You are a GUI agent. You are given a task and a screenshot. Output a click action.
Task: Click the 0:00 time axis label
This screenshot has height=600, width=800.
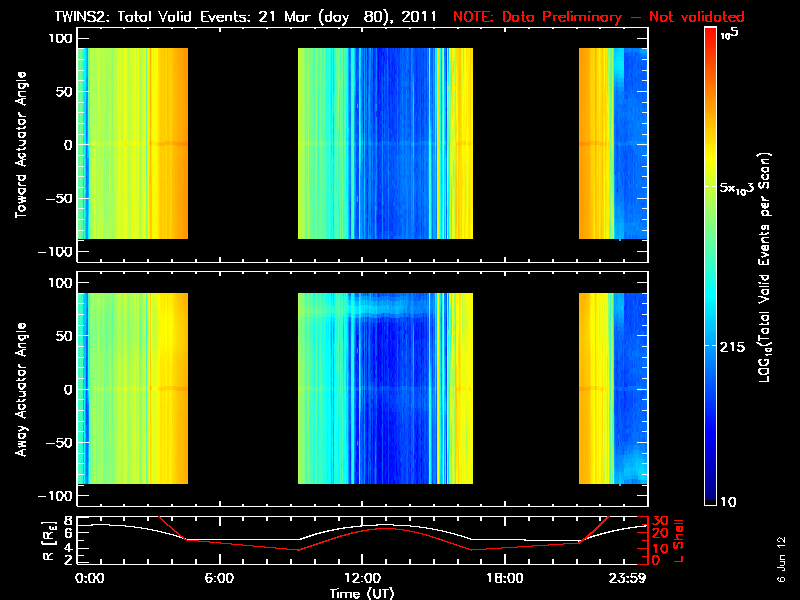tap(89, 579)
